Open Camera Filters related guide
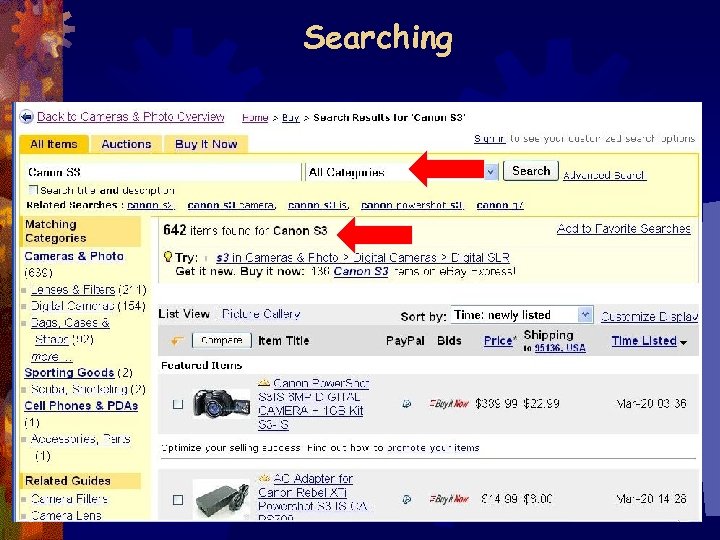The width and height of the screenshot is (720, 540). click(69, 499)
